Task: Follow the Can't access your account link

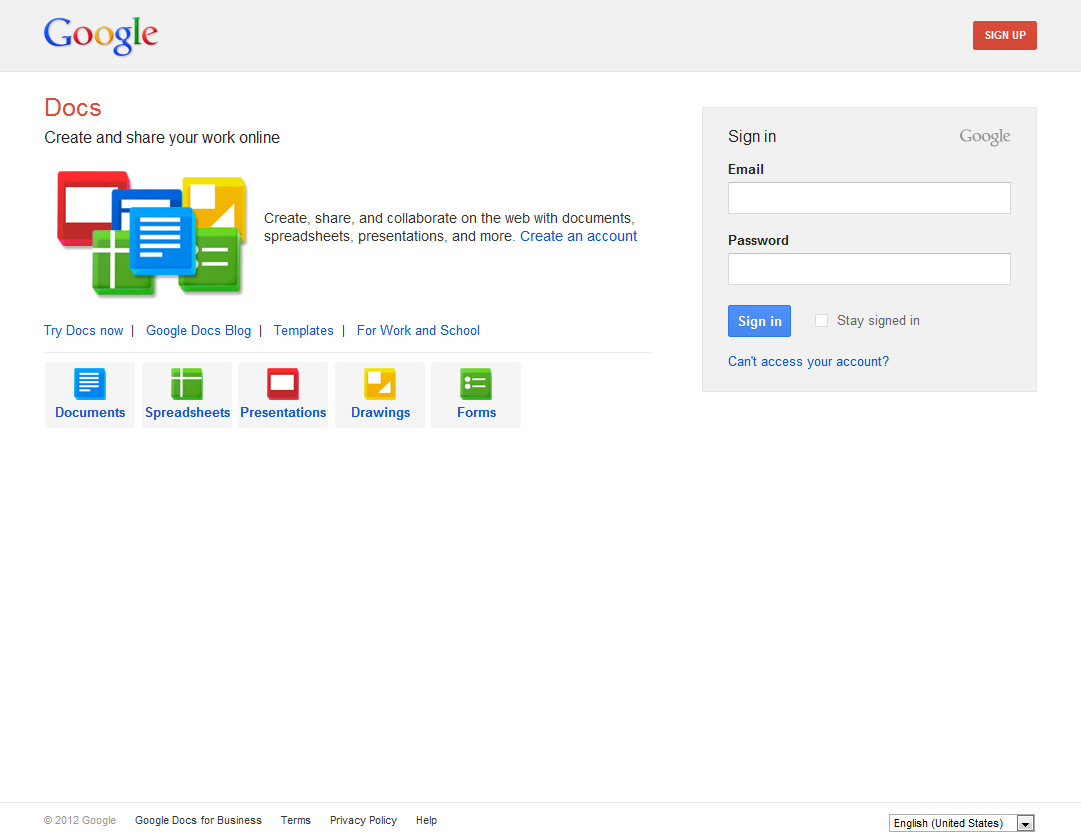Action: [808, 362]
